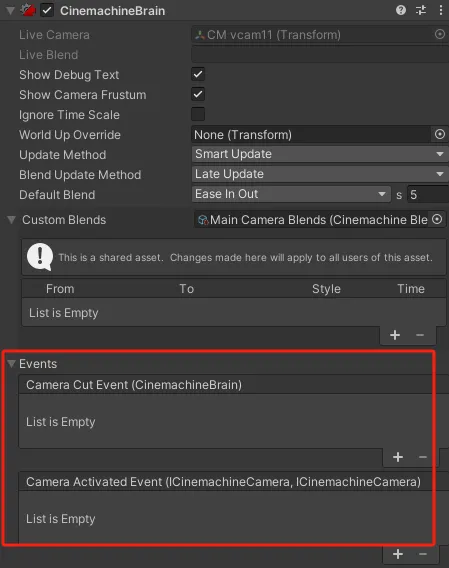Click the Style column header
This screenshot has height=568, width=449.
coord(326,289)
